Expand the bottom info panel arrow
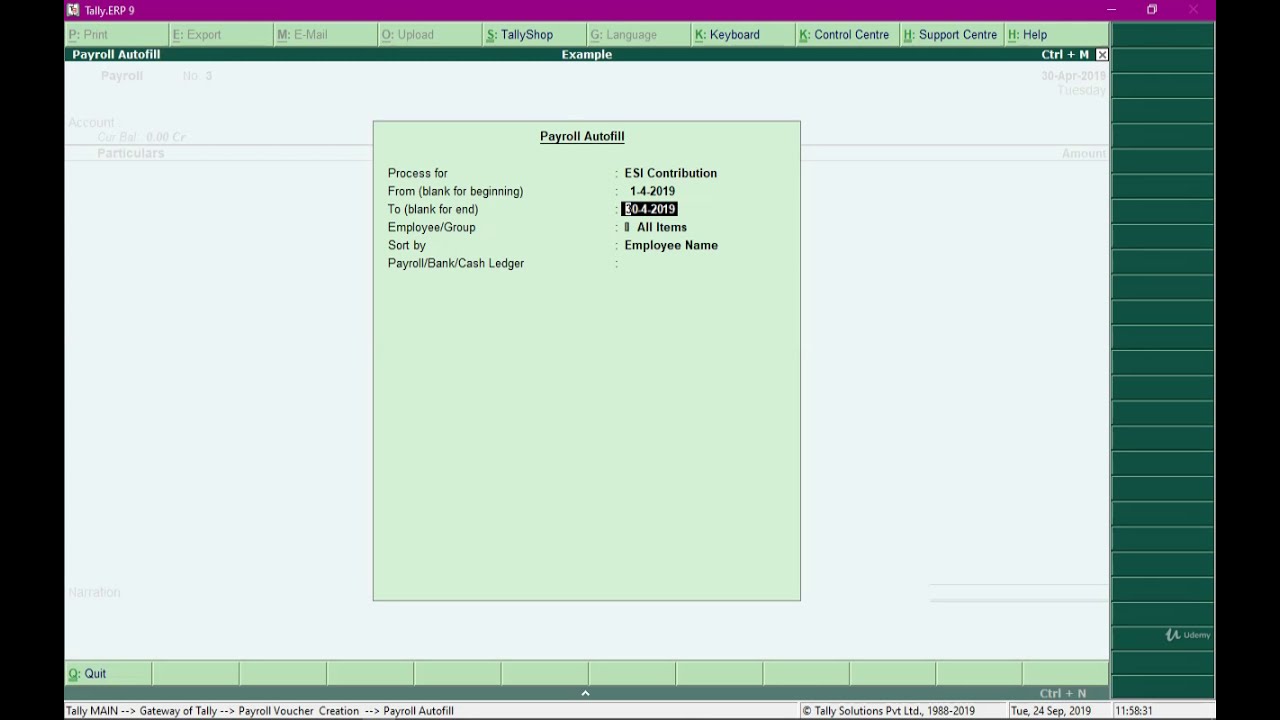Screen dimensions: 1280x720 pos(585,693)
